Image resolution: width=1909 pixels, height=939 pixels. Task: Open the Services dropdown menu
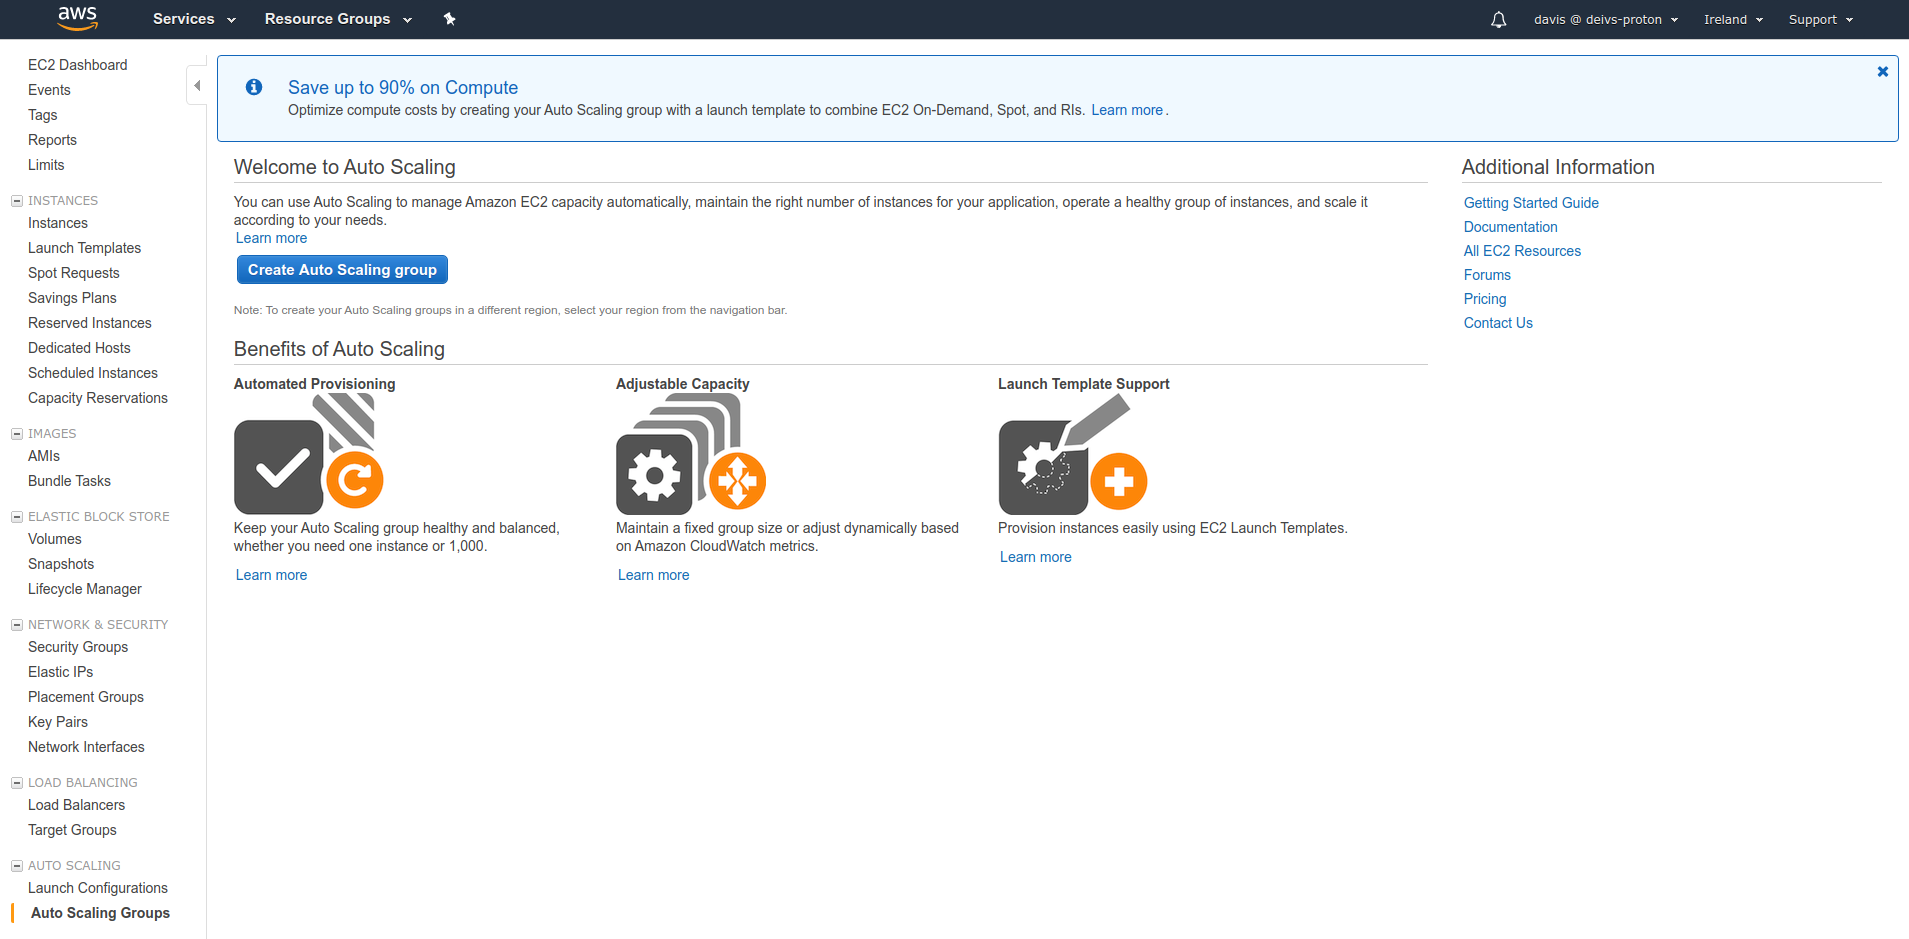pyautogui.click(x=194, y=19)
